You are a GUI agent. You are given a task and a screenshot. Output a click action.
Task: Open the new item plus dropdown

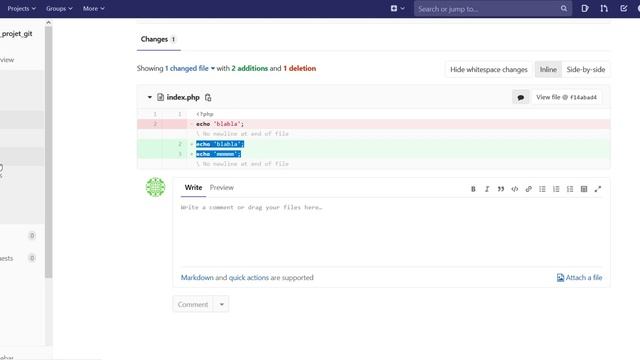click(x=397, y=9)
